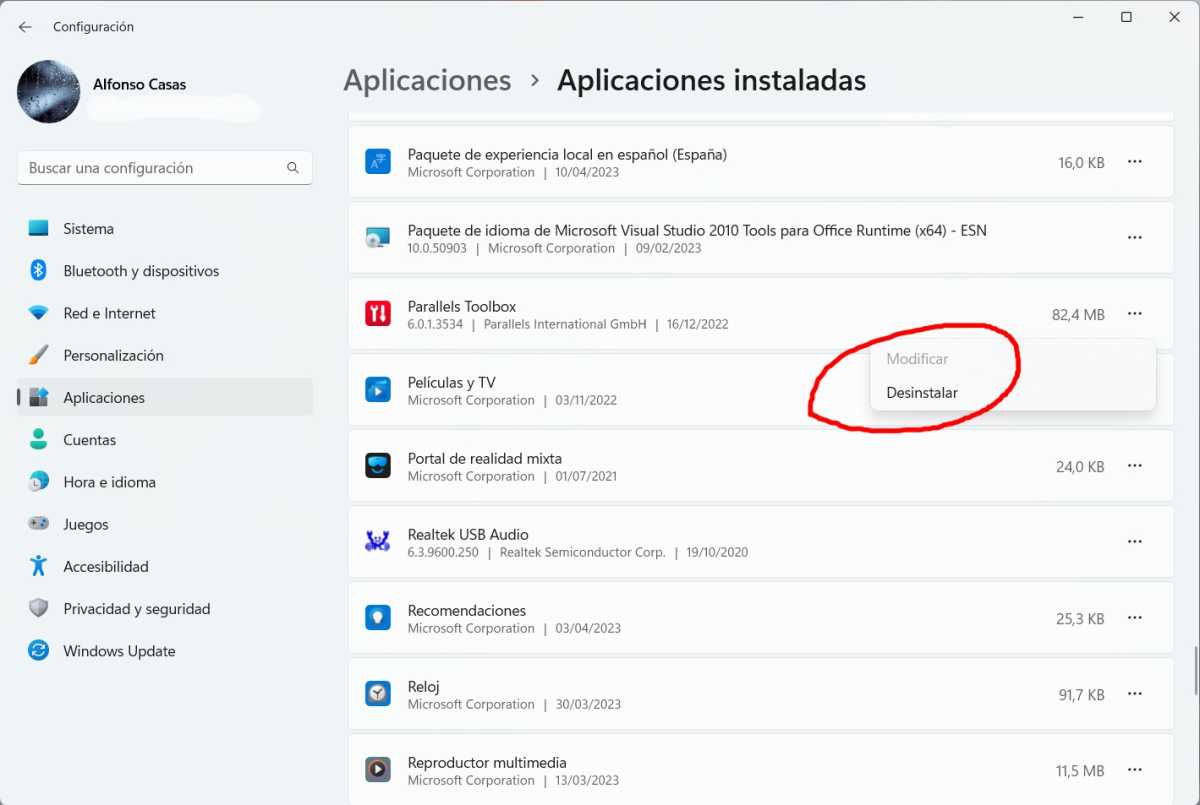Click the 82,4 MB size value

[1078, 314]
